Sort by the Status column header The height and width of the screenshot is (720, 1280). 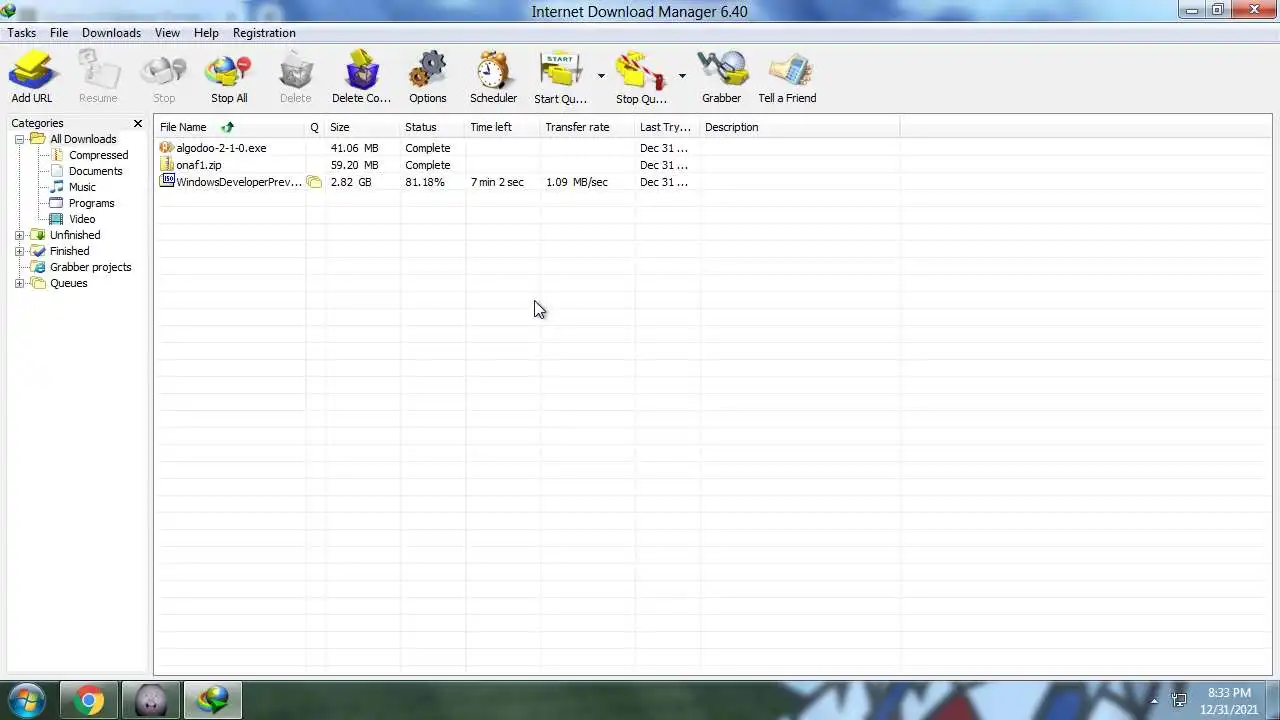tap(433, 127)
